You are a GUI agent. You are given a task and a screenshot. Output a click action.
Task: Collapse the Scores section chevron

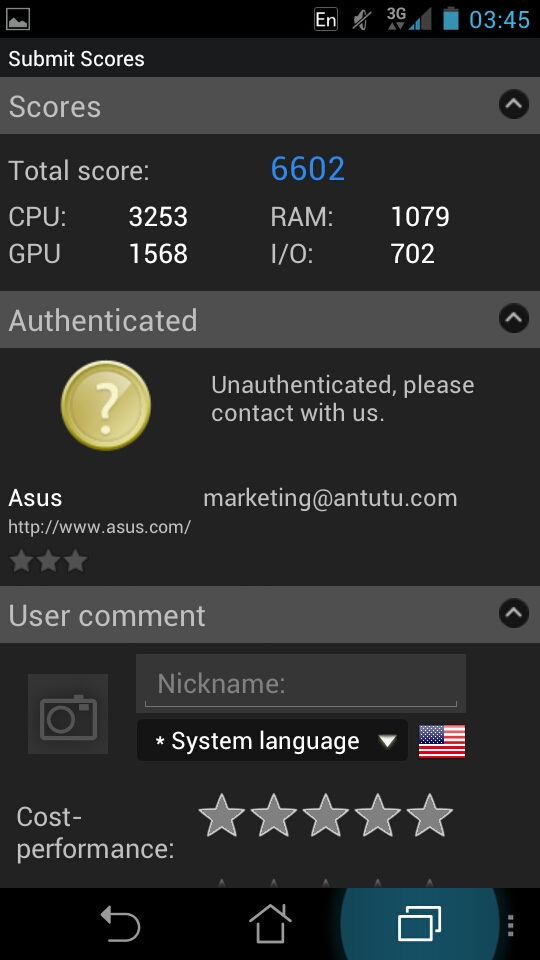[514, 105]
